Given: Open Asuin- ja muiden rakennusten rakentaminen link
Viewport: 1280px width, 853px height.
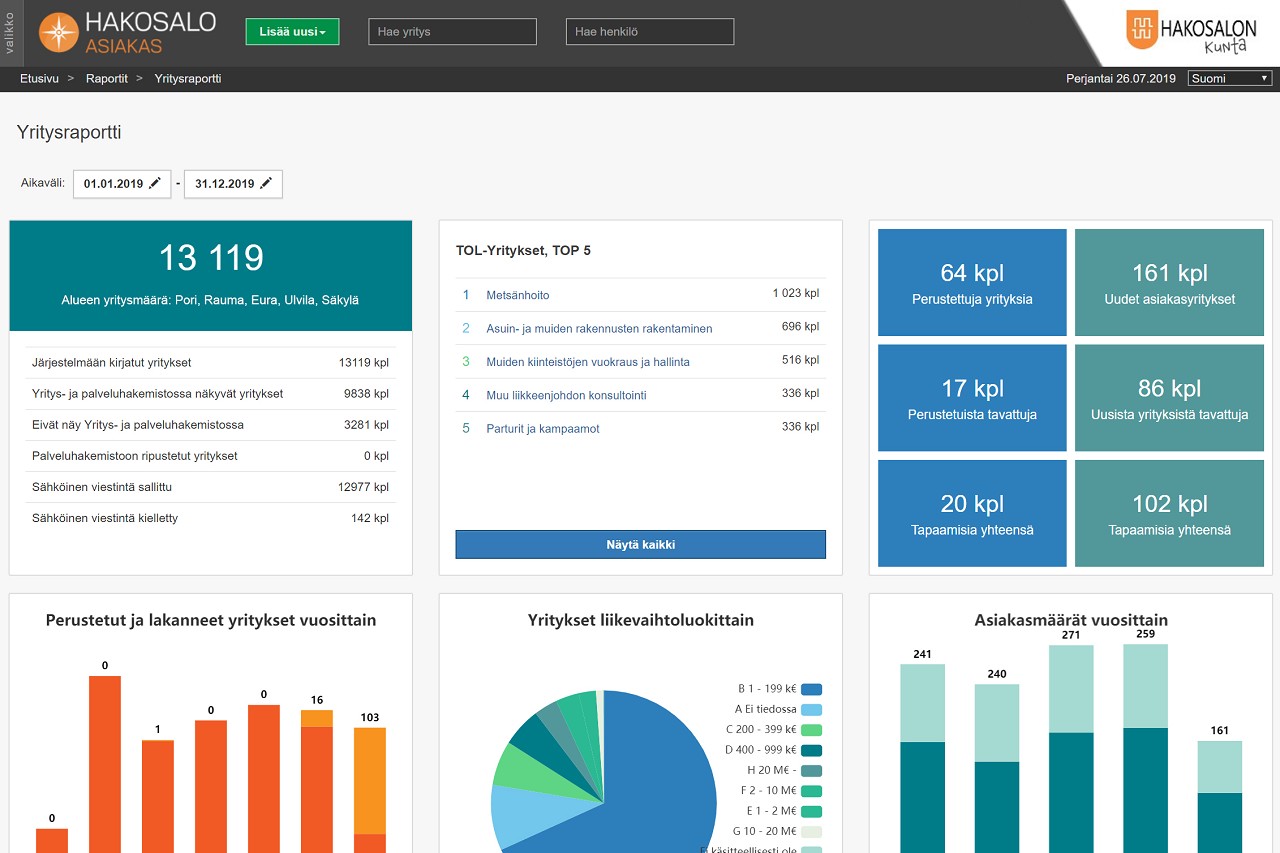Looking at the screenshot, I should tap(599, 328).
